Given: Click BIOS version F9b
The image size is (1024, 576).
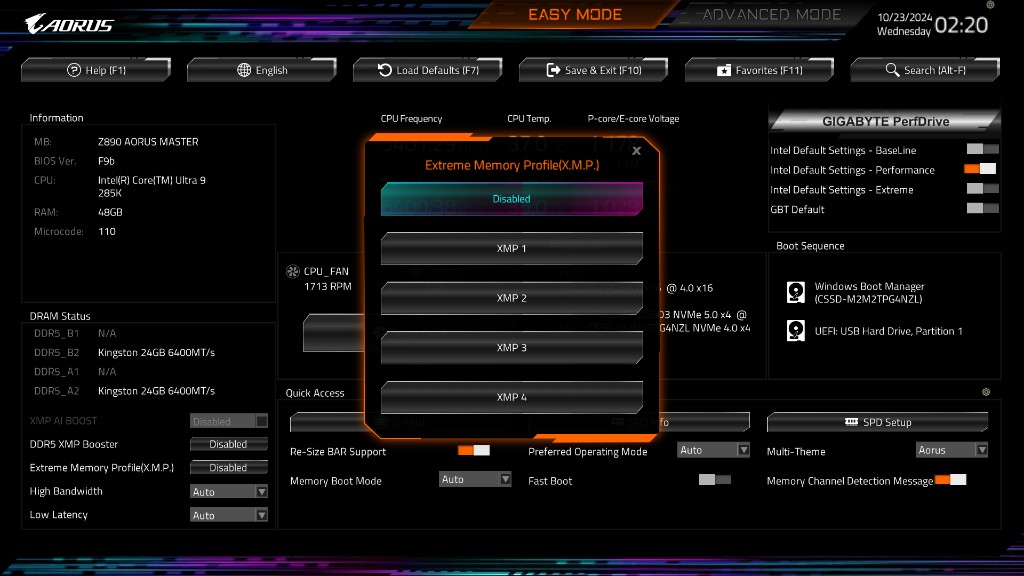Looking at the screenshot, I should (x=106, y=161).
